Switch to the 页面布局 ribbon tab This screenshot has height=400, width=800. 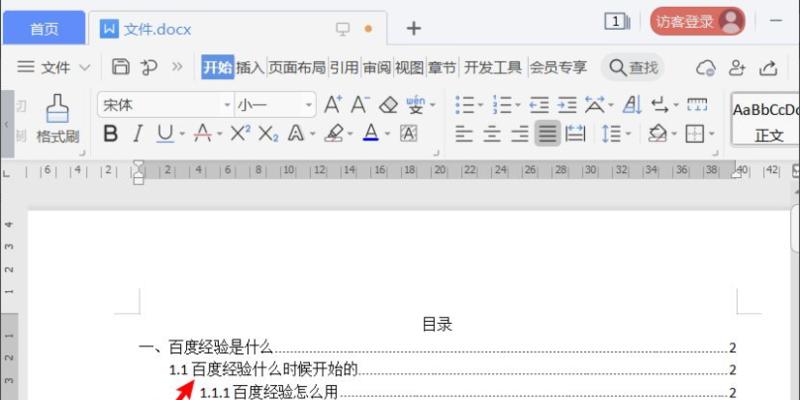pos(297,67)
